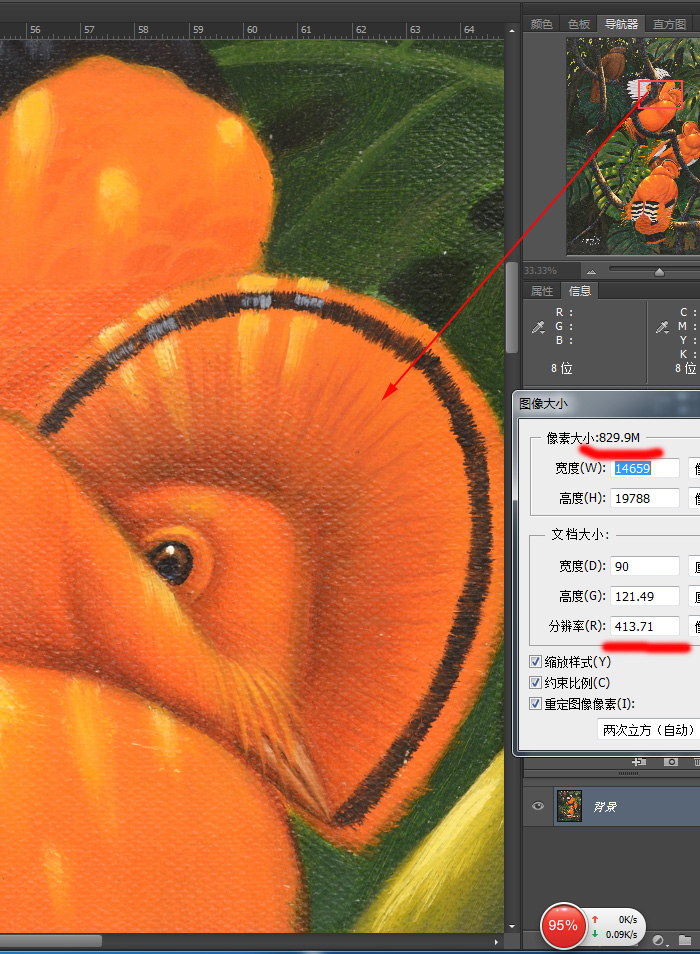Toggle the 缩放样式(Y) checkbox
This screenshot has width=700, height=954.
point(535,662)
